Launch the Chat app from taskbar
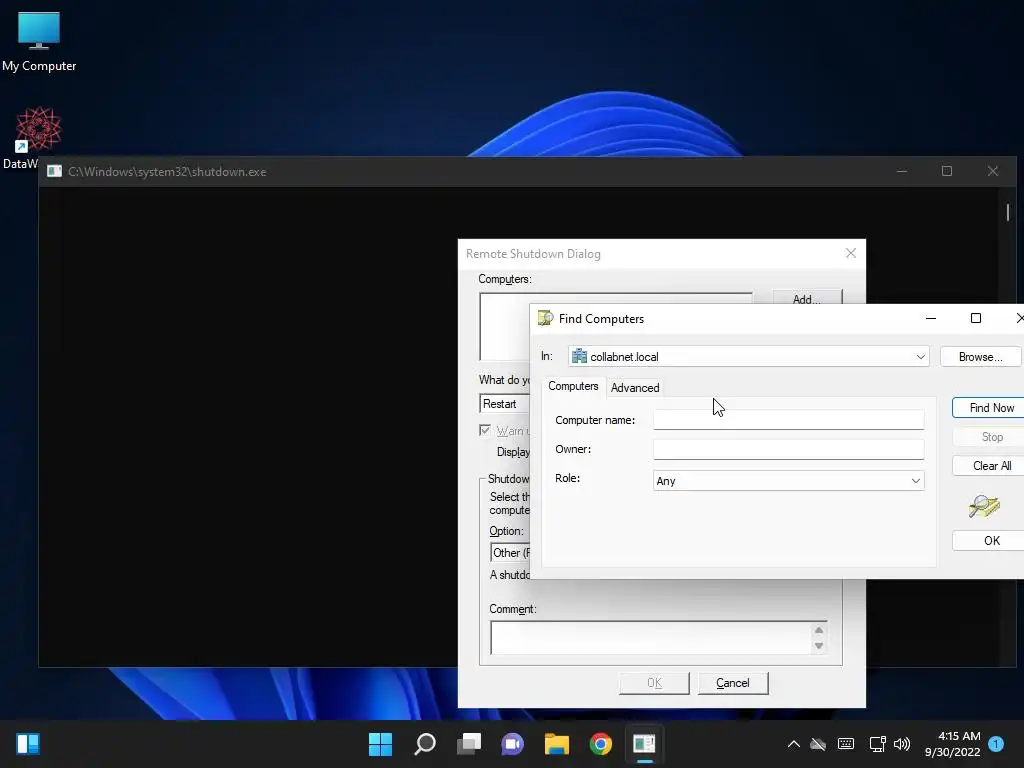This screenshot has width=1024, height=768. 513,744
